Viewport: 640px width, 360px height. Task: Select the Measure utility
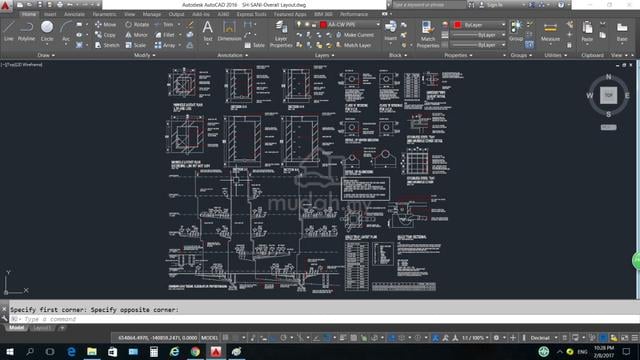(x=550, y=32)
